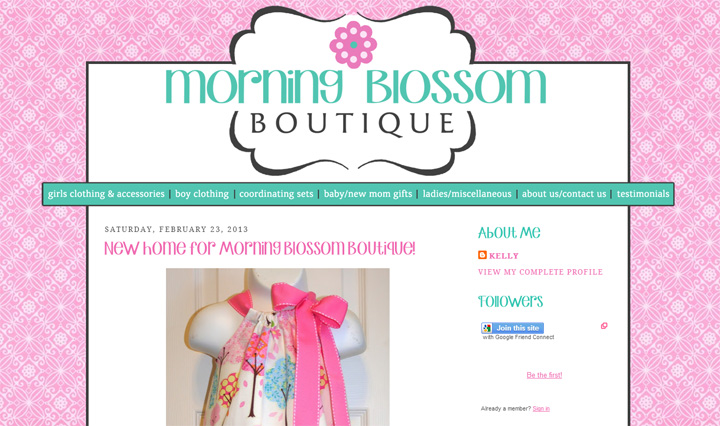720x426 pixels.
Task: Go to coordinating sets section
Action: [276, 194]
